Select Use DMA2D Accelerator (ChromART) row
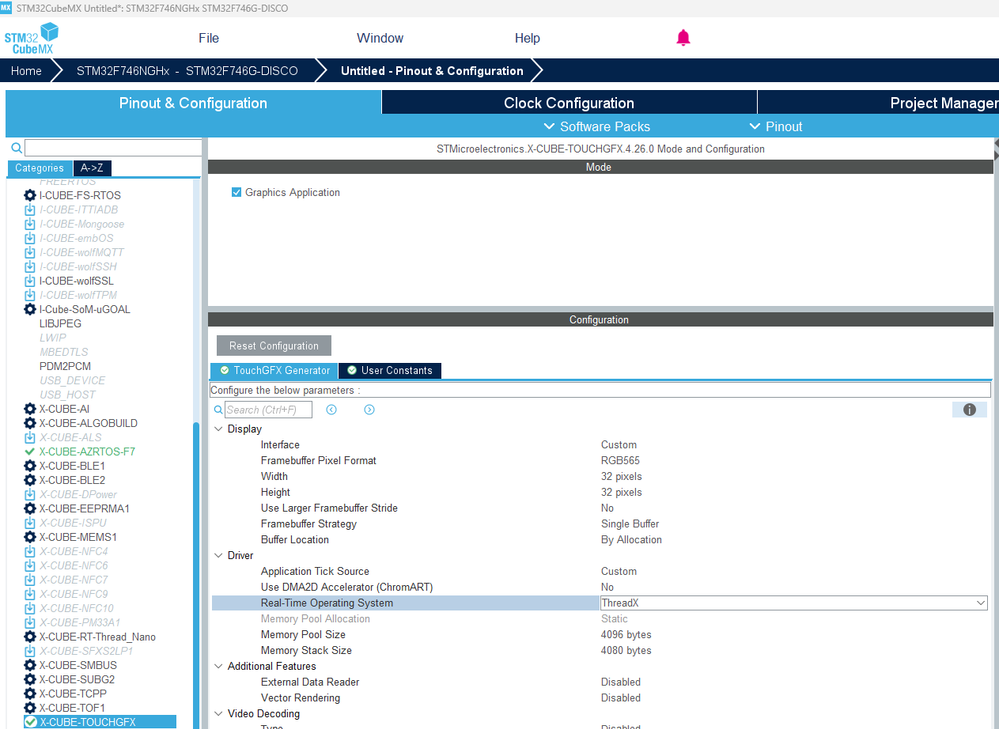The height and width of the screenshot is (729, 999). [600, 587]
